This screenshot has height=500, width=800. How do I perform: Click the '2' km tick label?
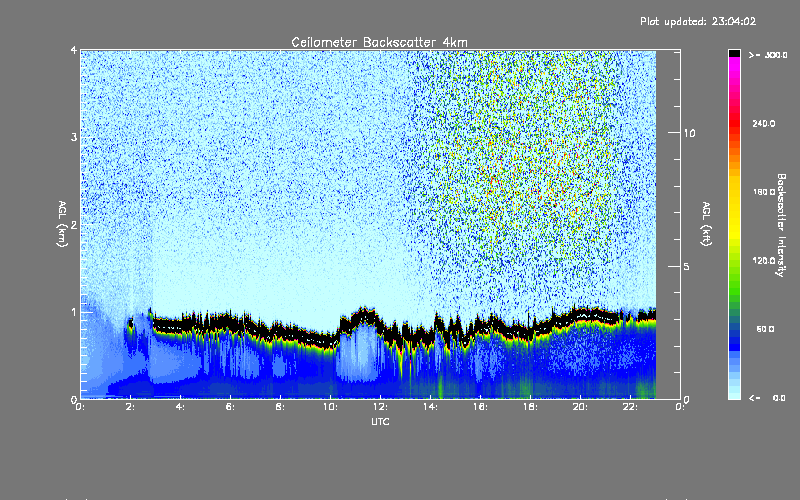74,224
